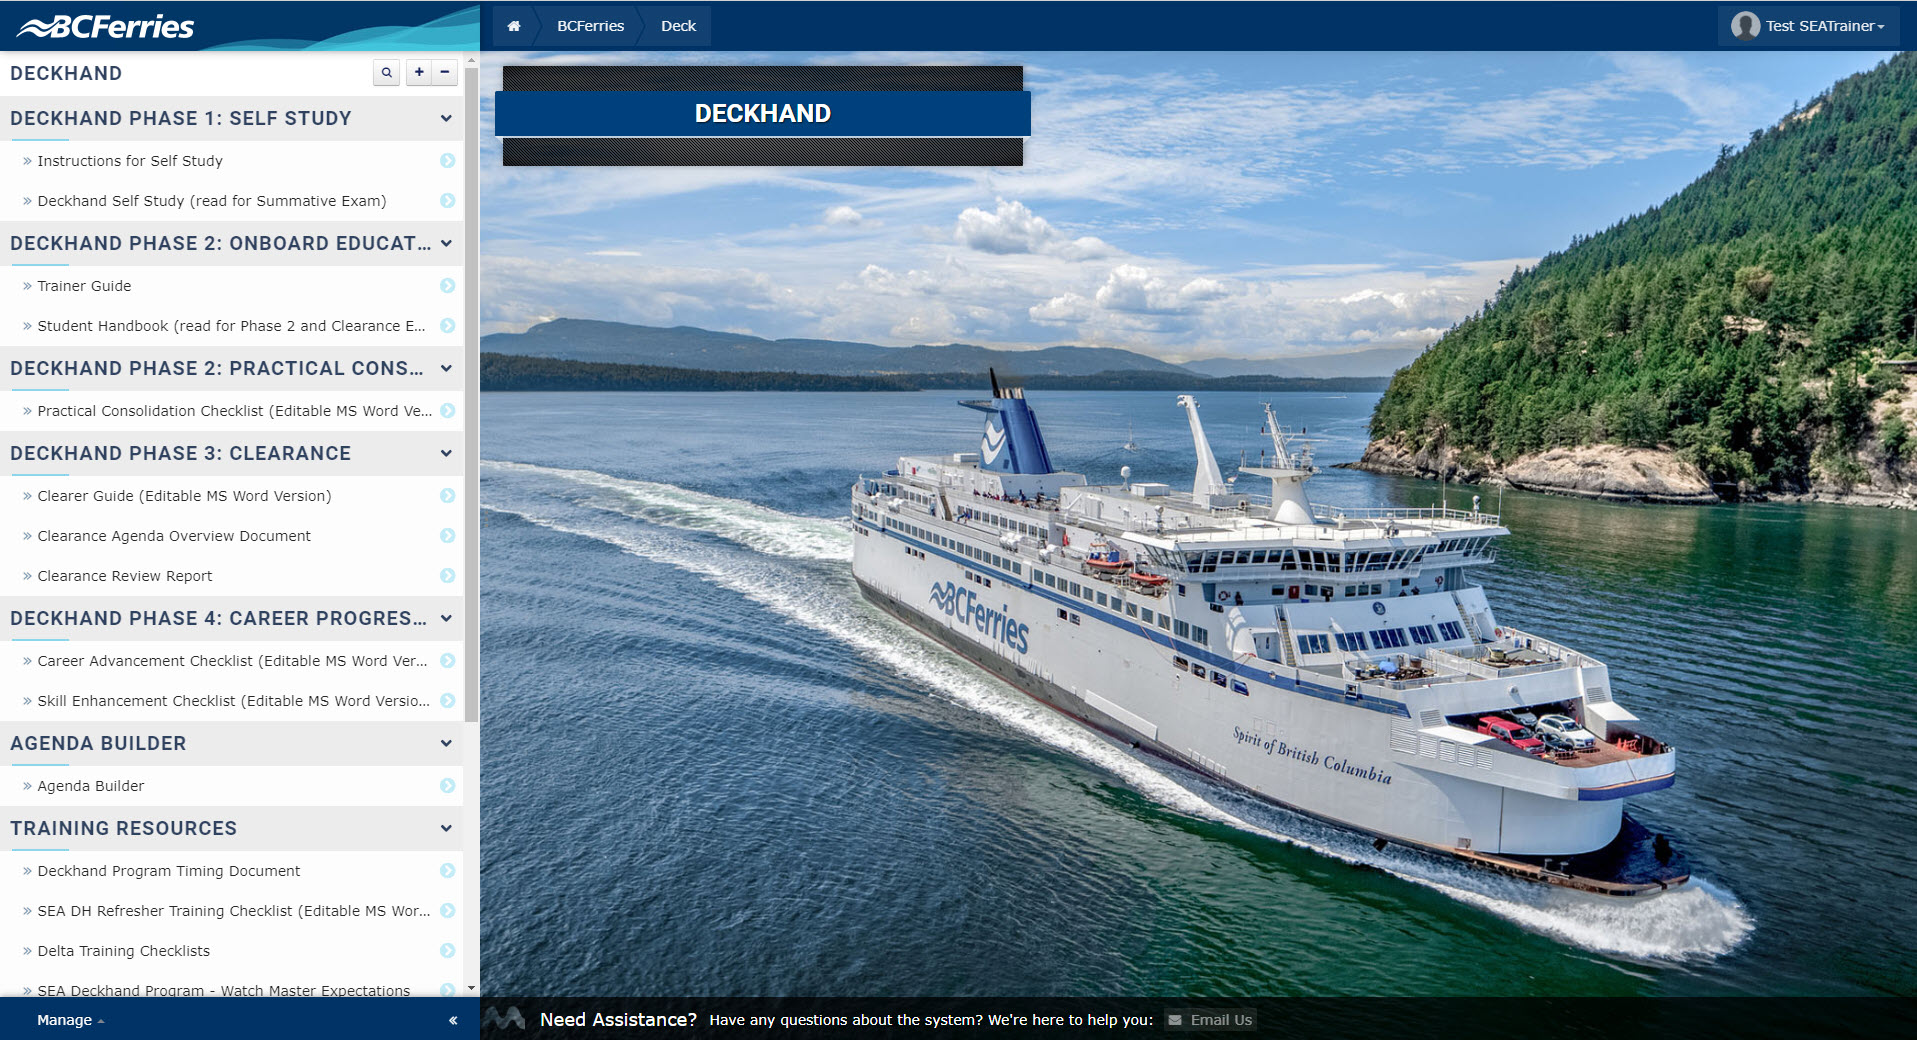Collapse Deckhand Phase 2: Onboard Education section
The image size is (1917, 1040).
point(446,243)
